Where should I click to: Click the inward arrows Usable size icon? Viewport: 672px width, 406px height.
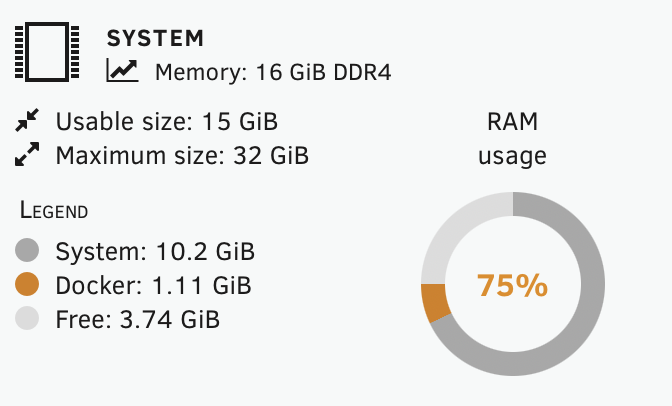pyautogui.click(x=27, y=120)
